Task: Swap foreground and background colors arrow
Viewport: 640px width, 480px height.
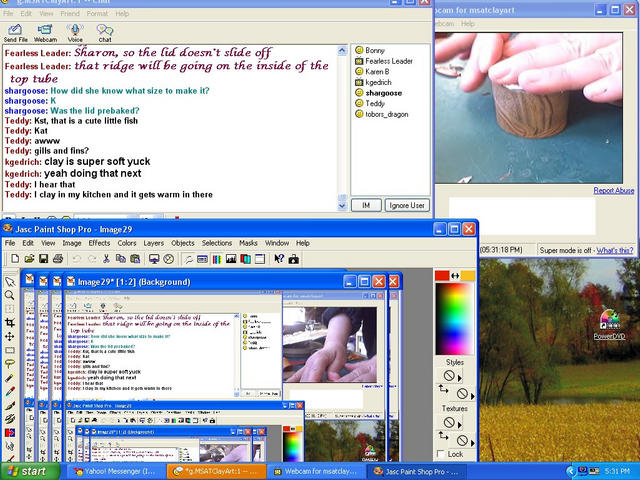Action: [455, 276]
